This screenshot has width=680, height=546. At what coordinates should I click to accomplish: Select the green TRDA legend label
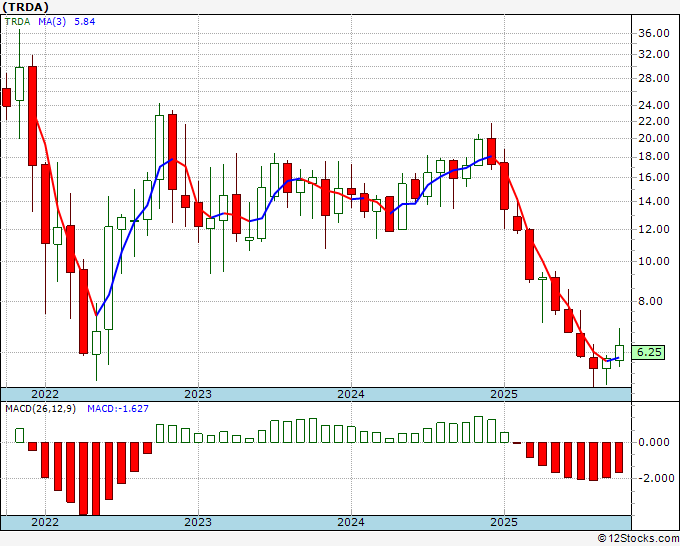pyautogui.click(x=17, y=22)
